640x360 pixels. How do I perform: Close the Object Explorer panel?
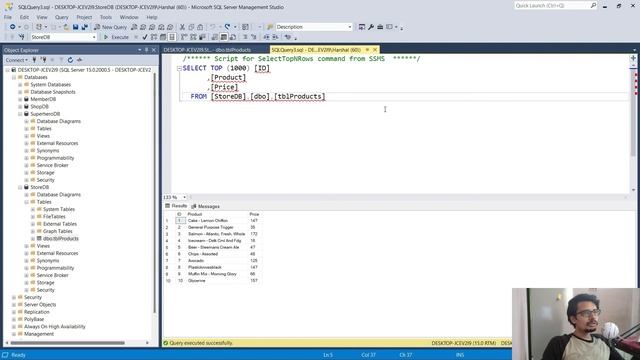tap(154, 50)
